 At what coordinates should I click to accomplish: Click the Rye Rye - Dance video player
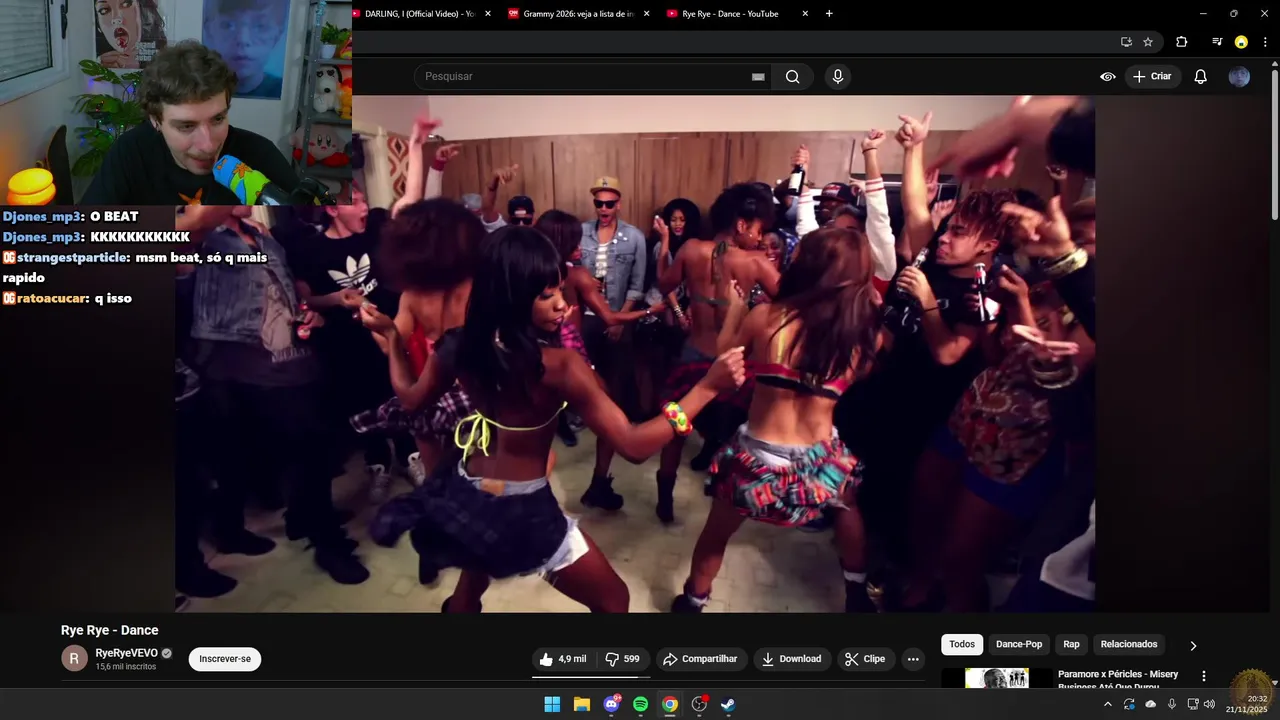635,354
